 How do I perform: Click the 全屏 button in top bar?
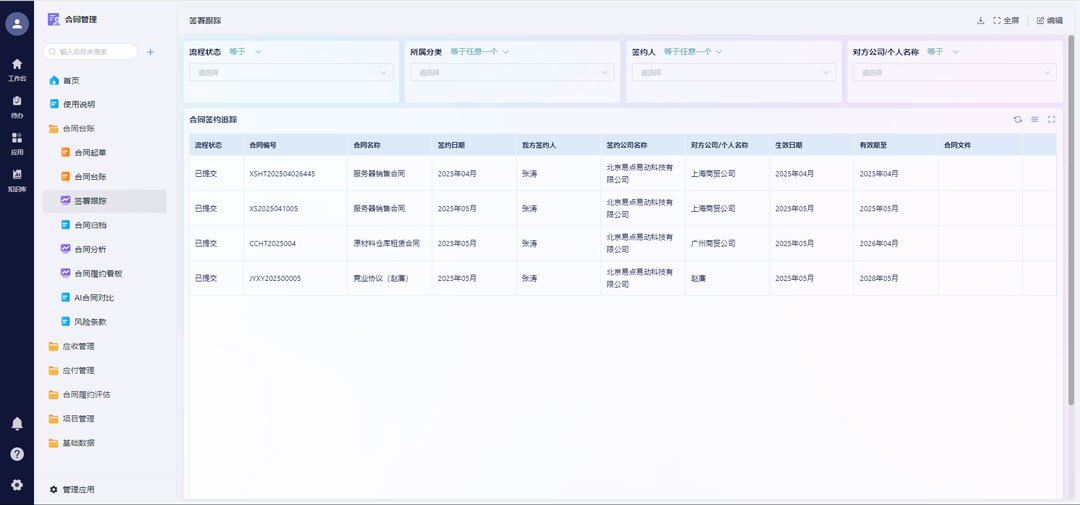click(1006, 20)
